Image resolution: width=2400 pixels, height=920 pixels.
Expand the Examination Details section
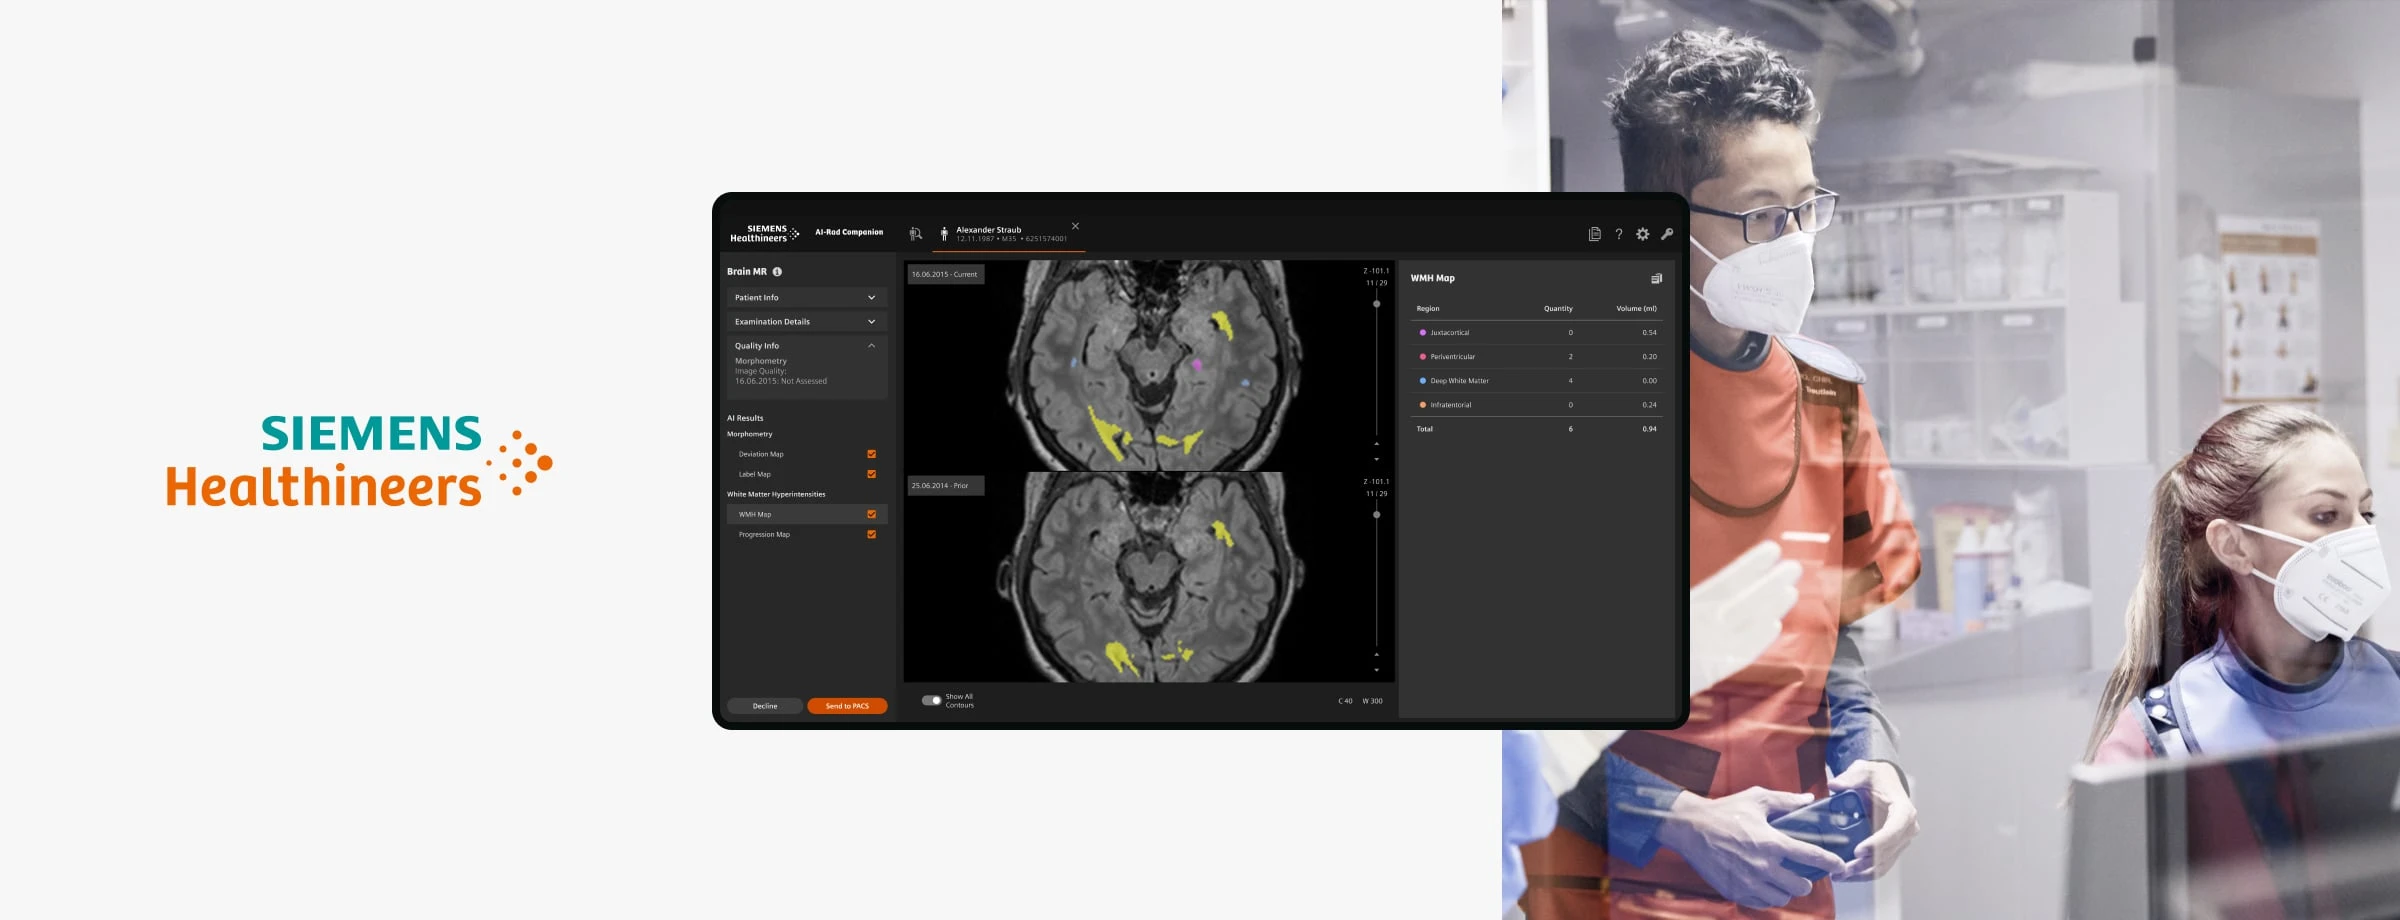point(807,322)
